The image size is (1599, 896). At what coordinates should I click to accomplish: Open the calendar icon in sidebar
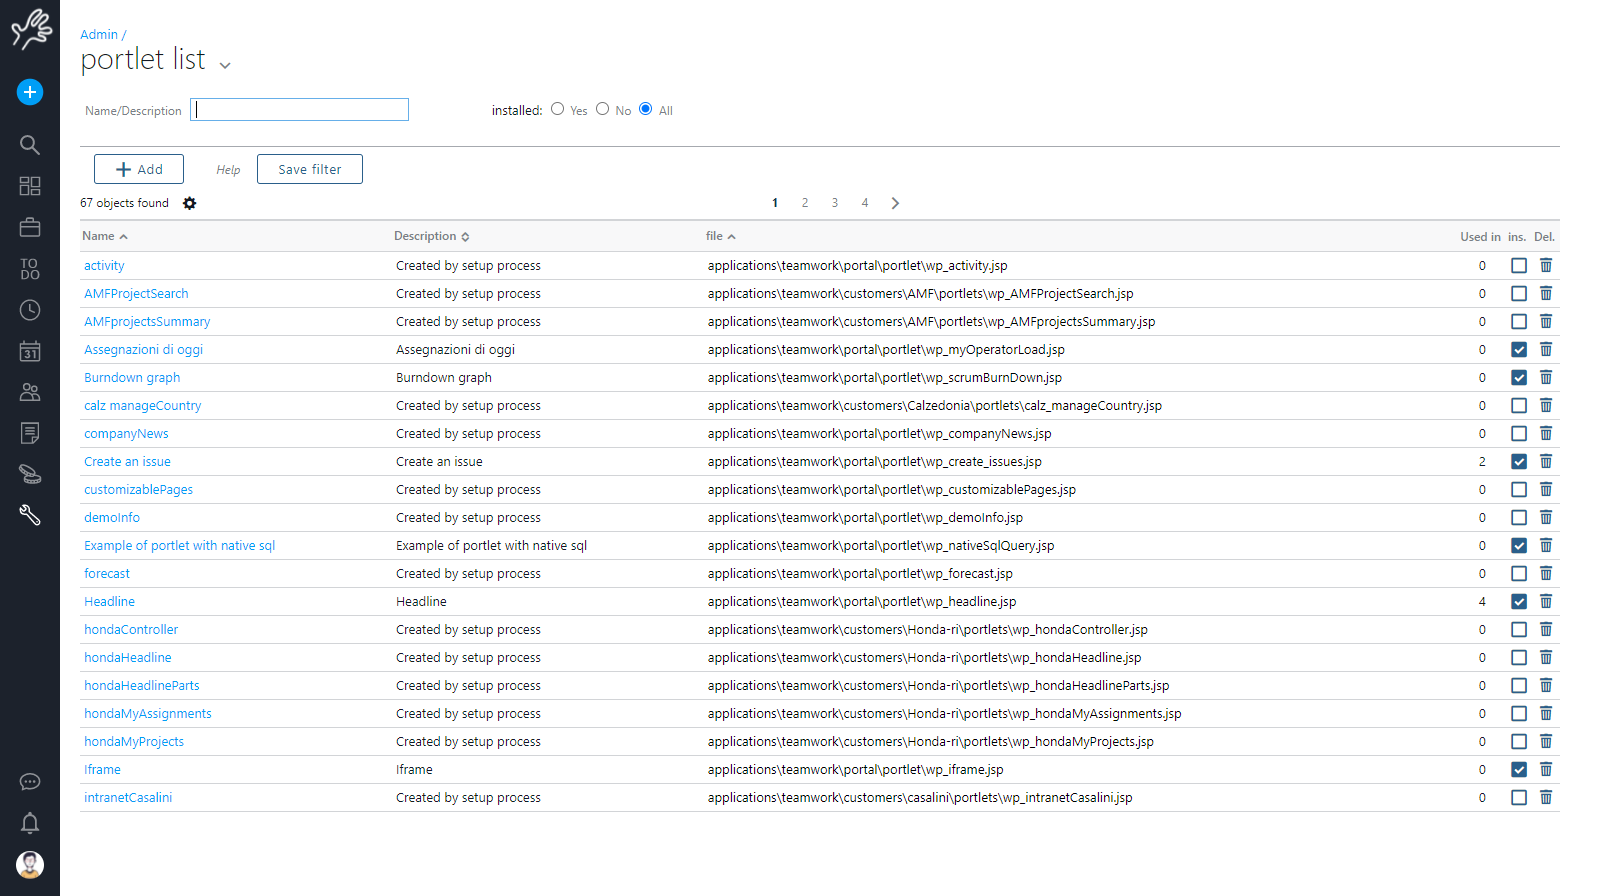(x=30, y=351)
